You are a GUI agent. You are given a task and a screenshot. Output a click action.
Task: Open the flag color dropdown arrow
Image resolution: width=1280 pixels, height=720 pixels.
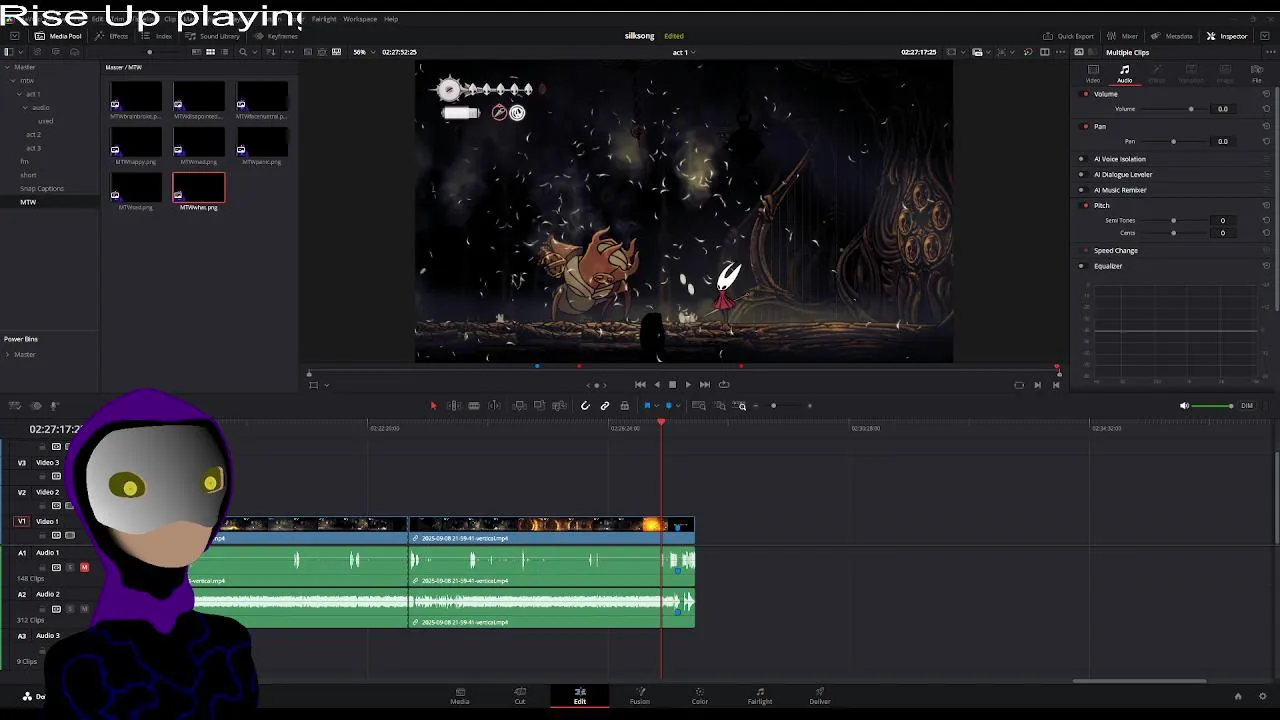(656, 405)
